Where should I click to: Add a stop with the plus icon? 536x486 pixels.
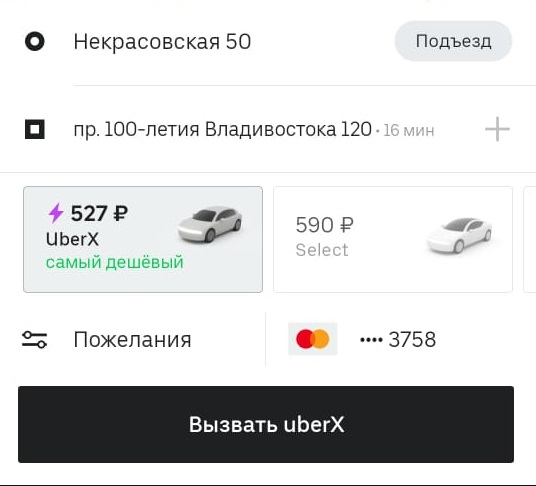497,129
